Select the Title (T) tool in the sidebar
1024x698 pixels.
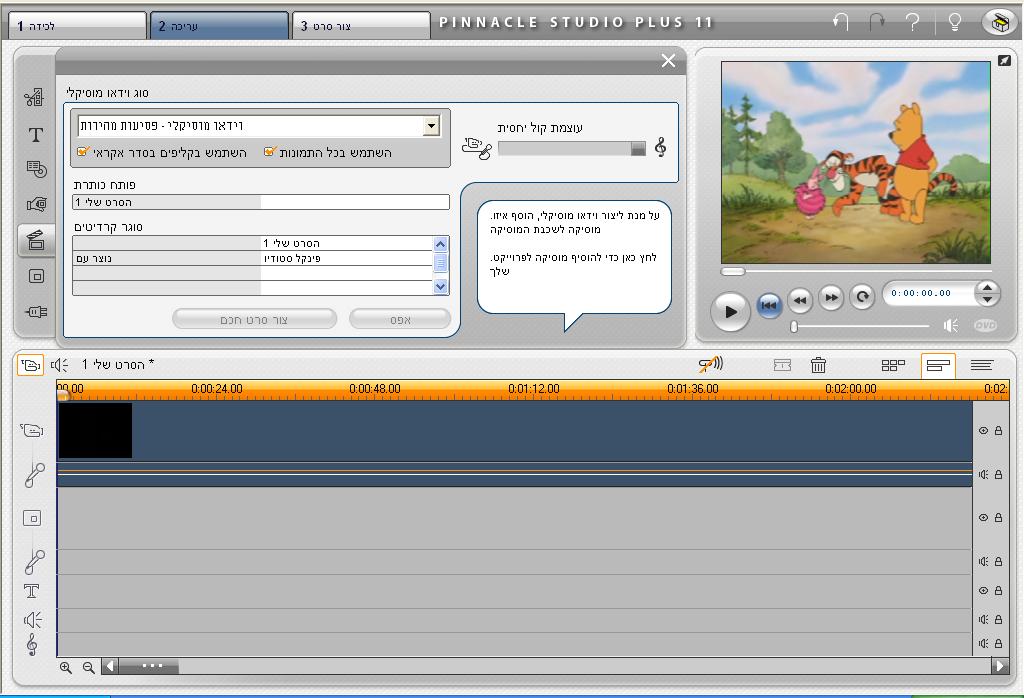click(x=35, y=135)
